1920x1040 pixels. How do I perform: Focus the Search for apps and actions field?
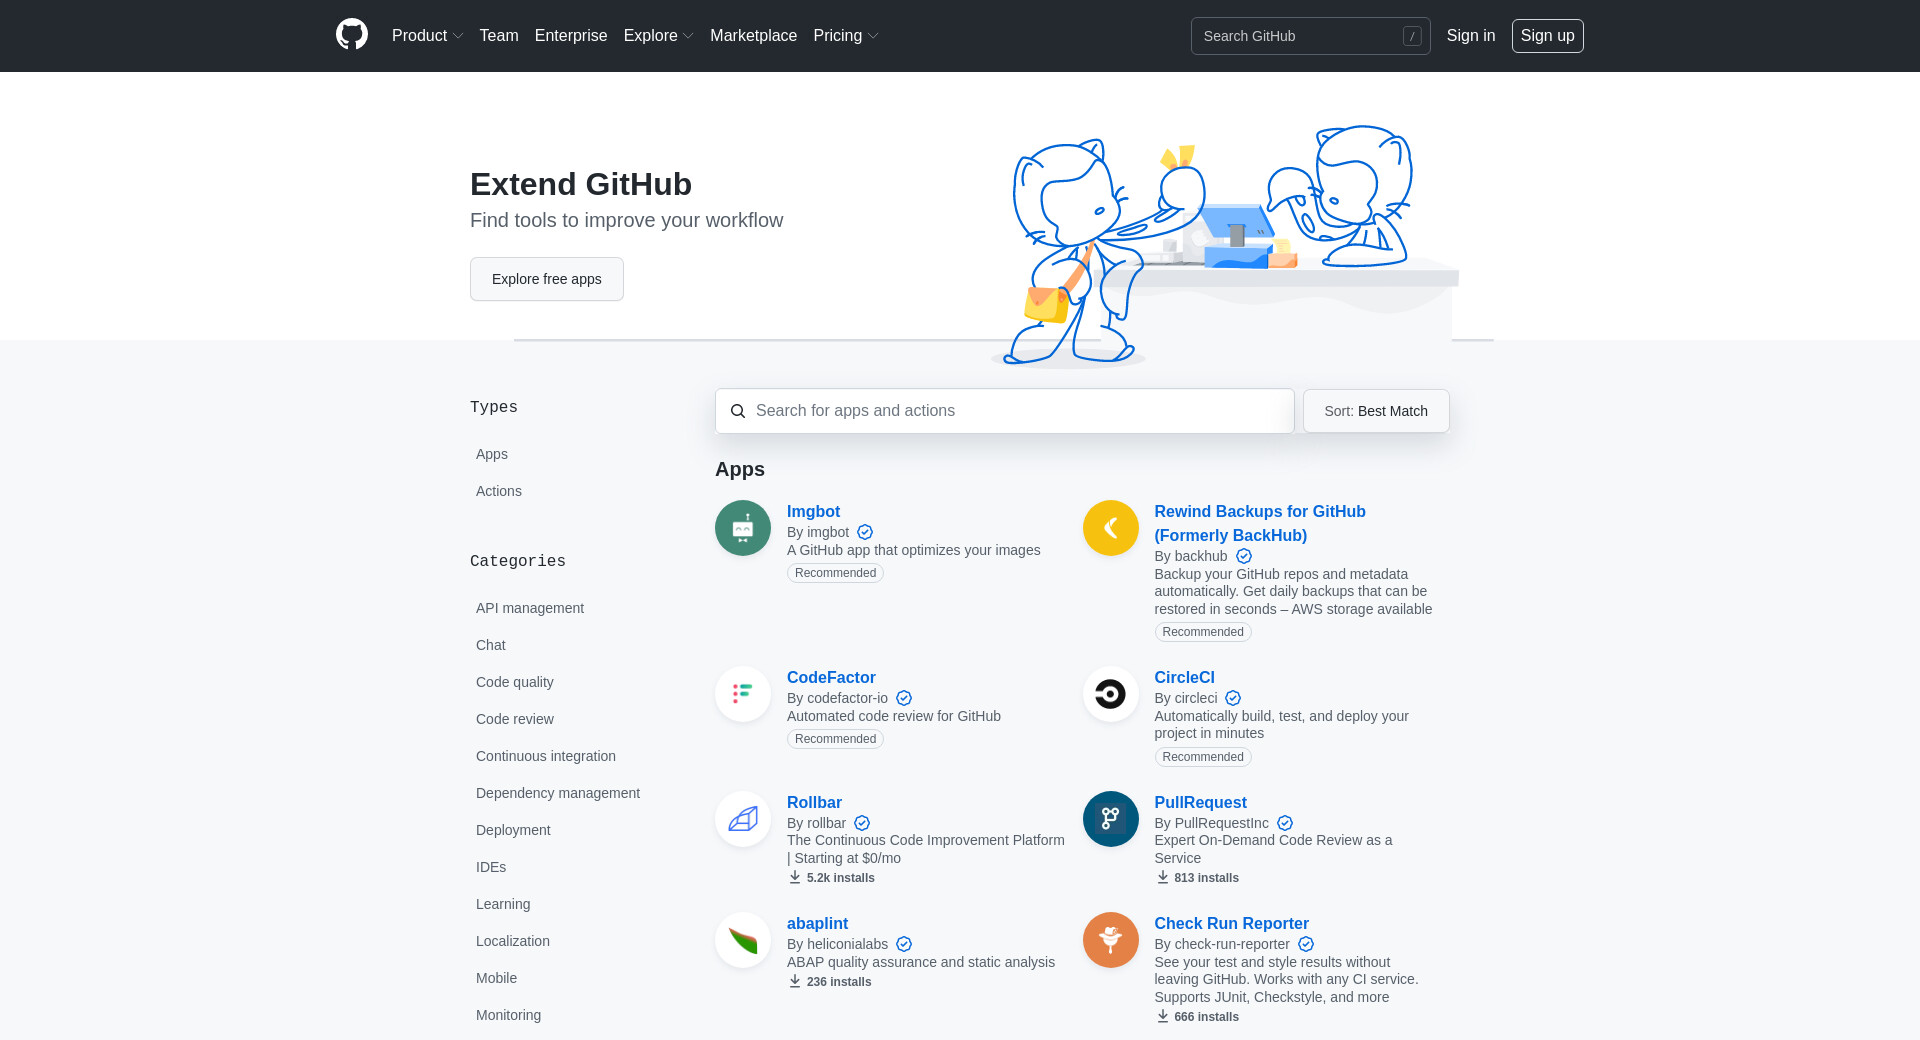tap(1005, 411)
